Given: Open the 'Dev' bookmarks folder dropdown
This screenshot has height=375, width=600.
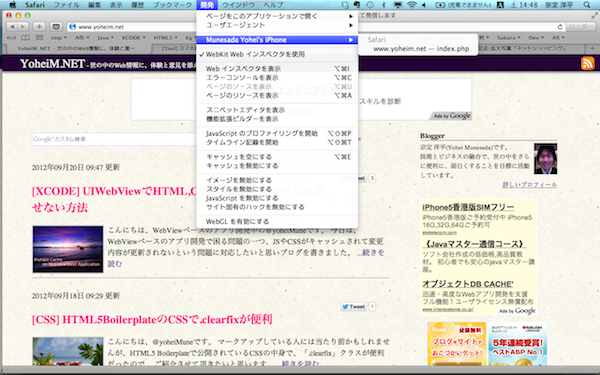Looking at the screenshot, I should click(536, 38).
